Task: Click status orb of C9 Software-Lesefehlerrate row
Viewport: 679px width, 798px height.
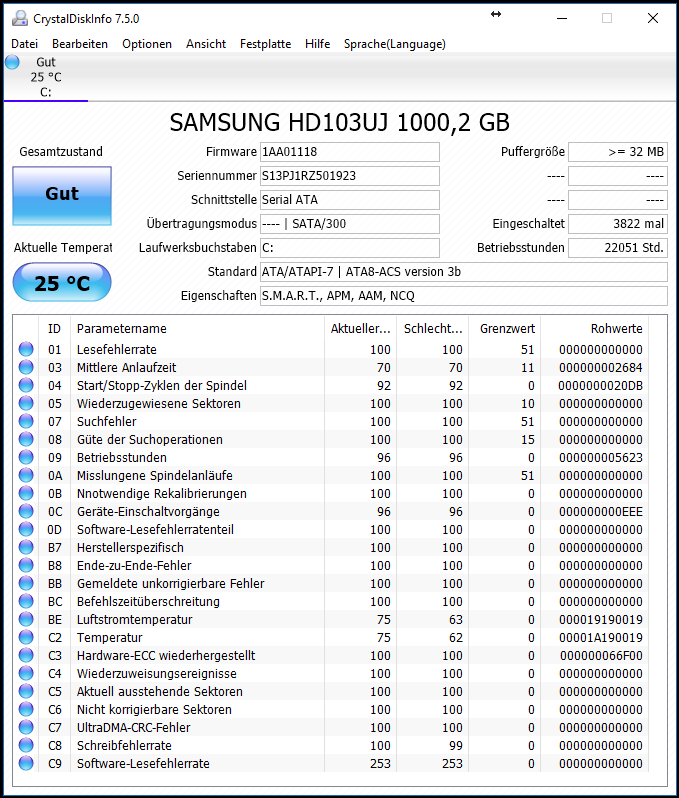Action: tap(26, 763)
